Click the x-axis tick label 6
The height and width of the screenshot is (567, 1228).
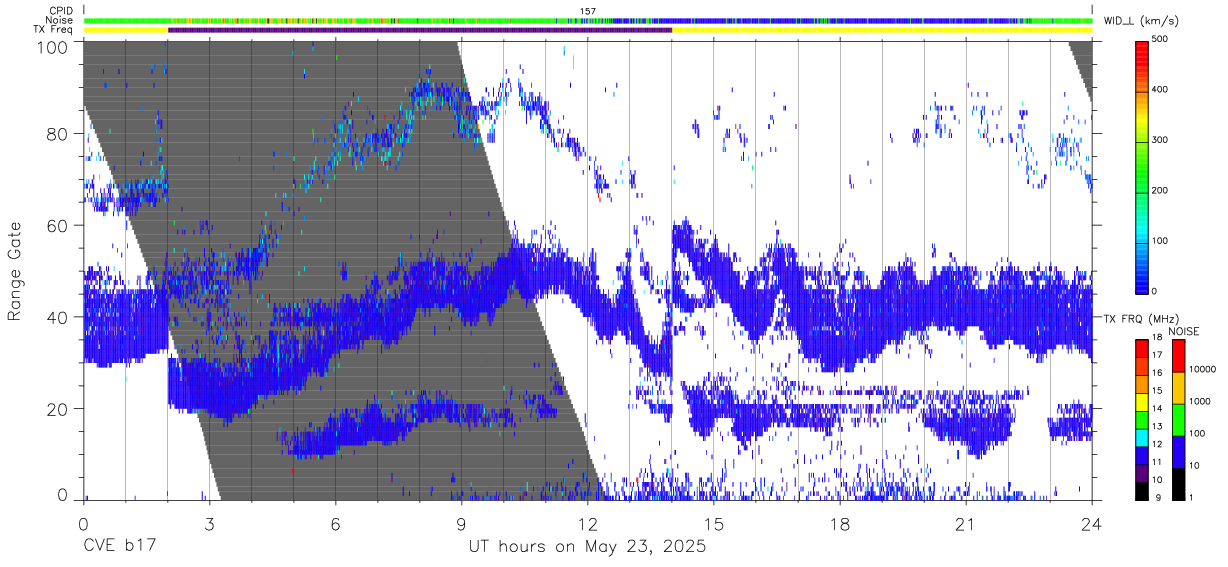click(335, 524)
